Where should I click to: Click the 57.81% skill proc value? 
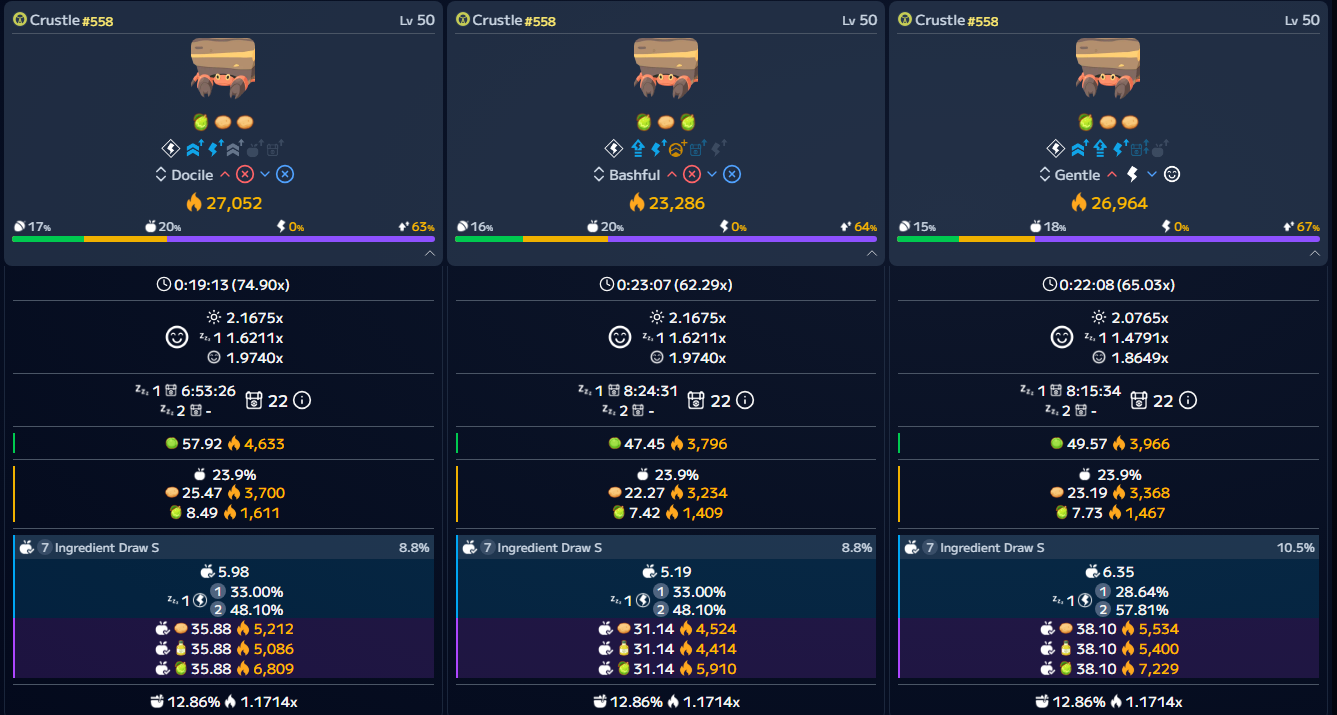(x=1142, y=610)
